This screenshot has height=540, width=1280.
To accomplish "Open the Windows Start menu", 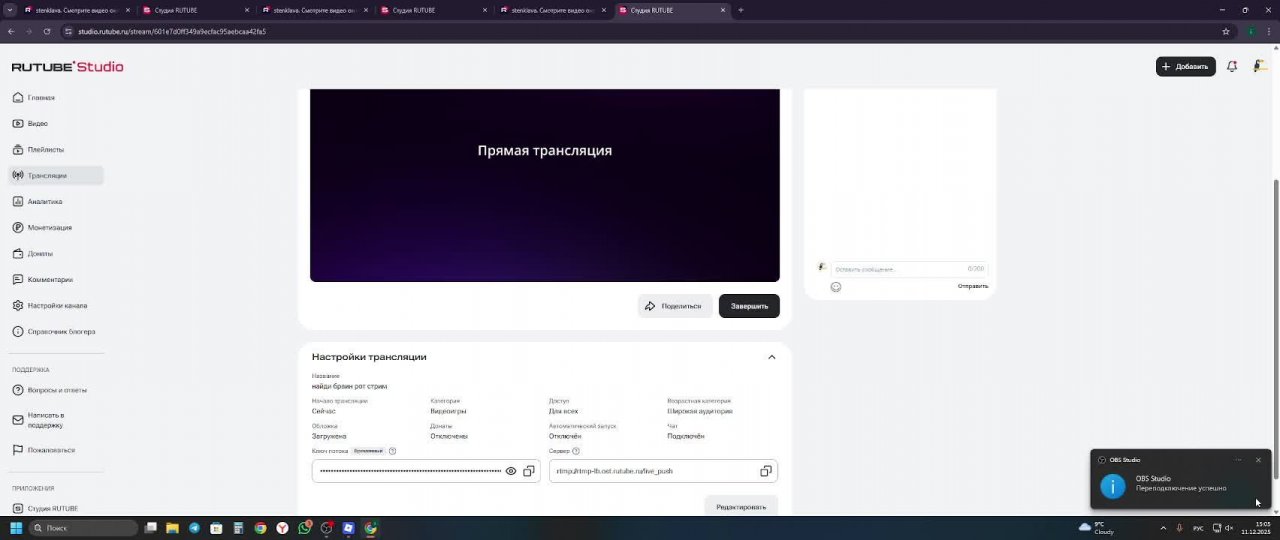I will point(16,528).
